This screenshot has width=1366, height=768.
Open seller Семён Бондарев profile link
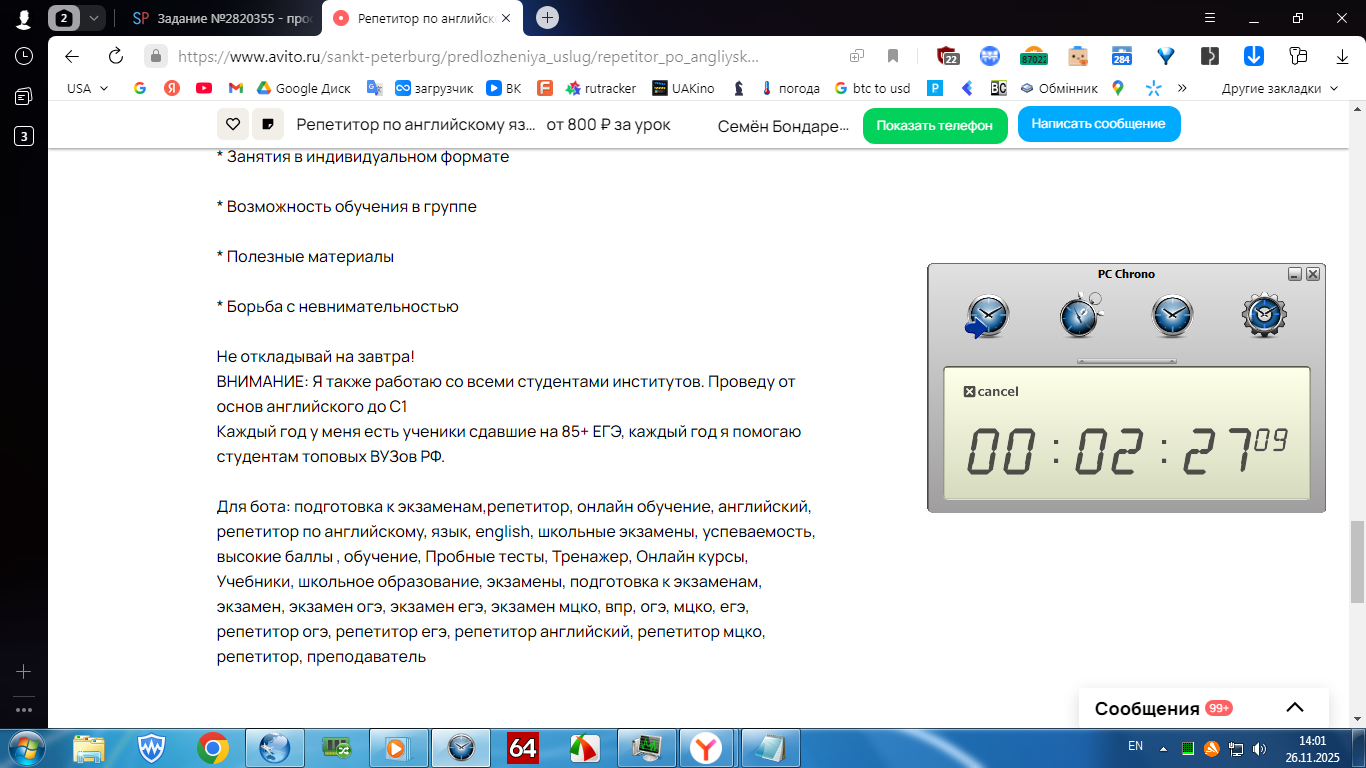(x=783, y=125)
